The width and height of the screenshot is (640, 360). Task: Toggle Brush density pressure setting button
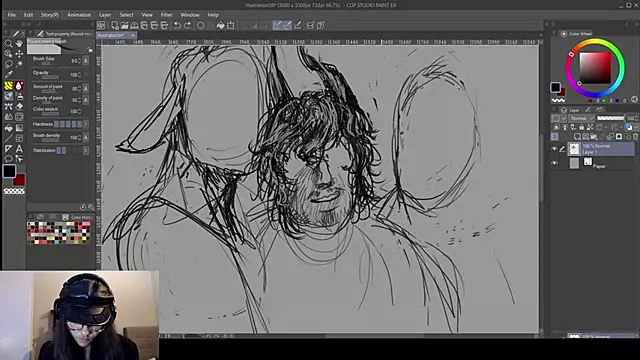(86, 137)
